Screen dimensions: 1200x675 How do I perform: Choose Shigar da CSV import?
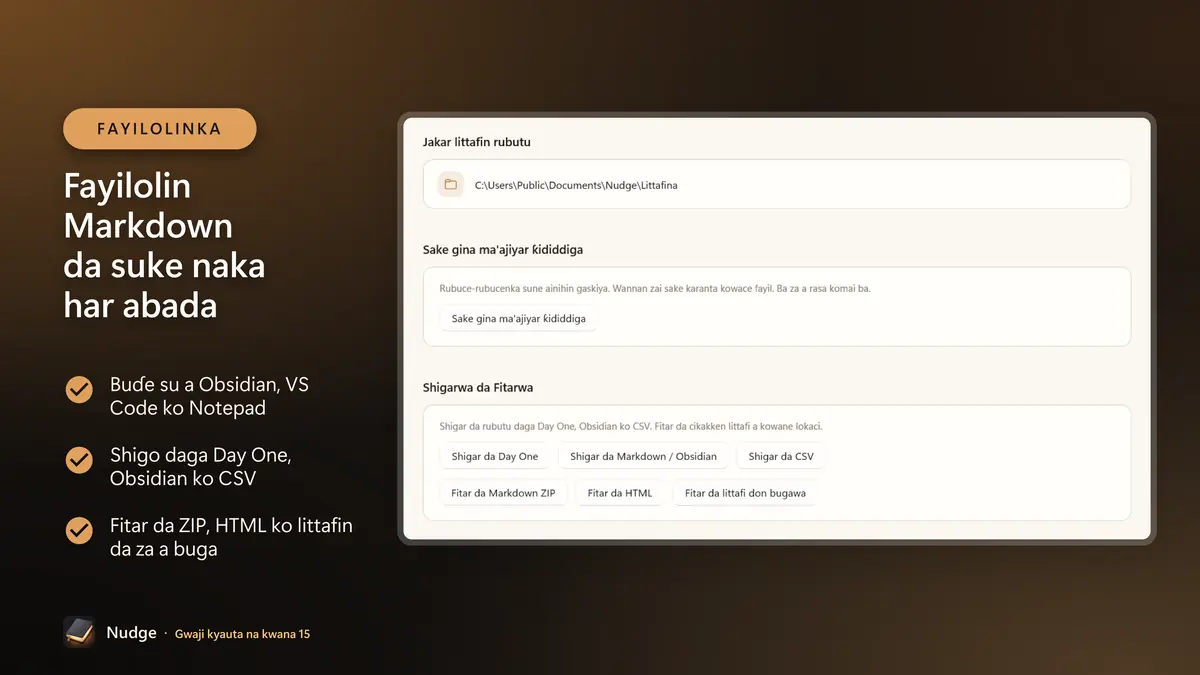[x=781, y=456]
